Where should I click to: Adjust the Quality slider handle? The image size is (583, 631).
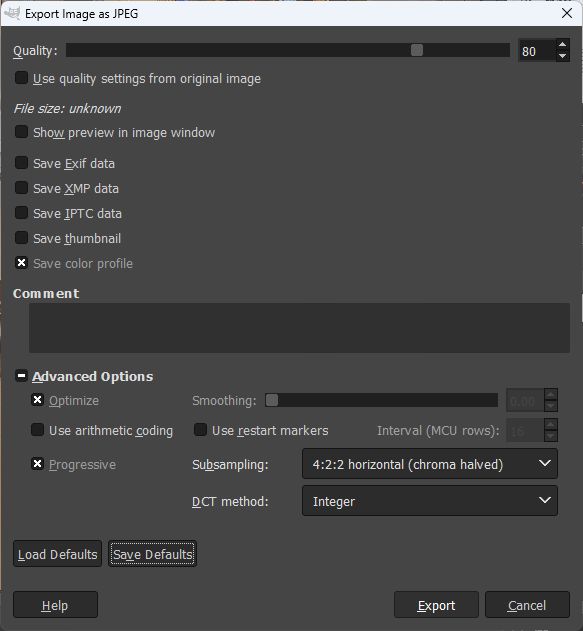pyautogui.click(x=417, y=50)
